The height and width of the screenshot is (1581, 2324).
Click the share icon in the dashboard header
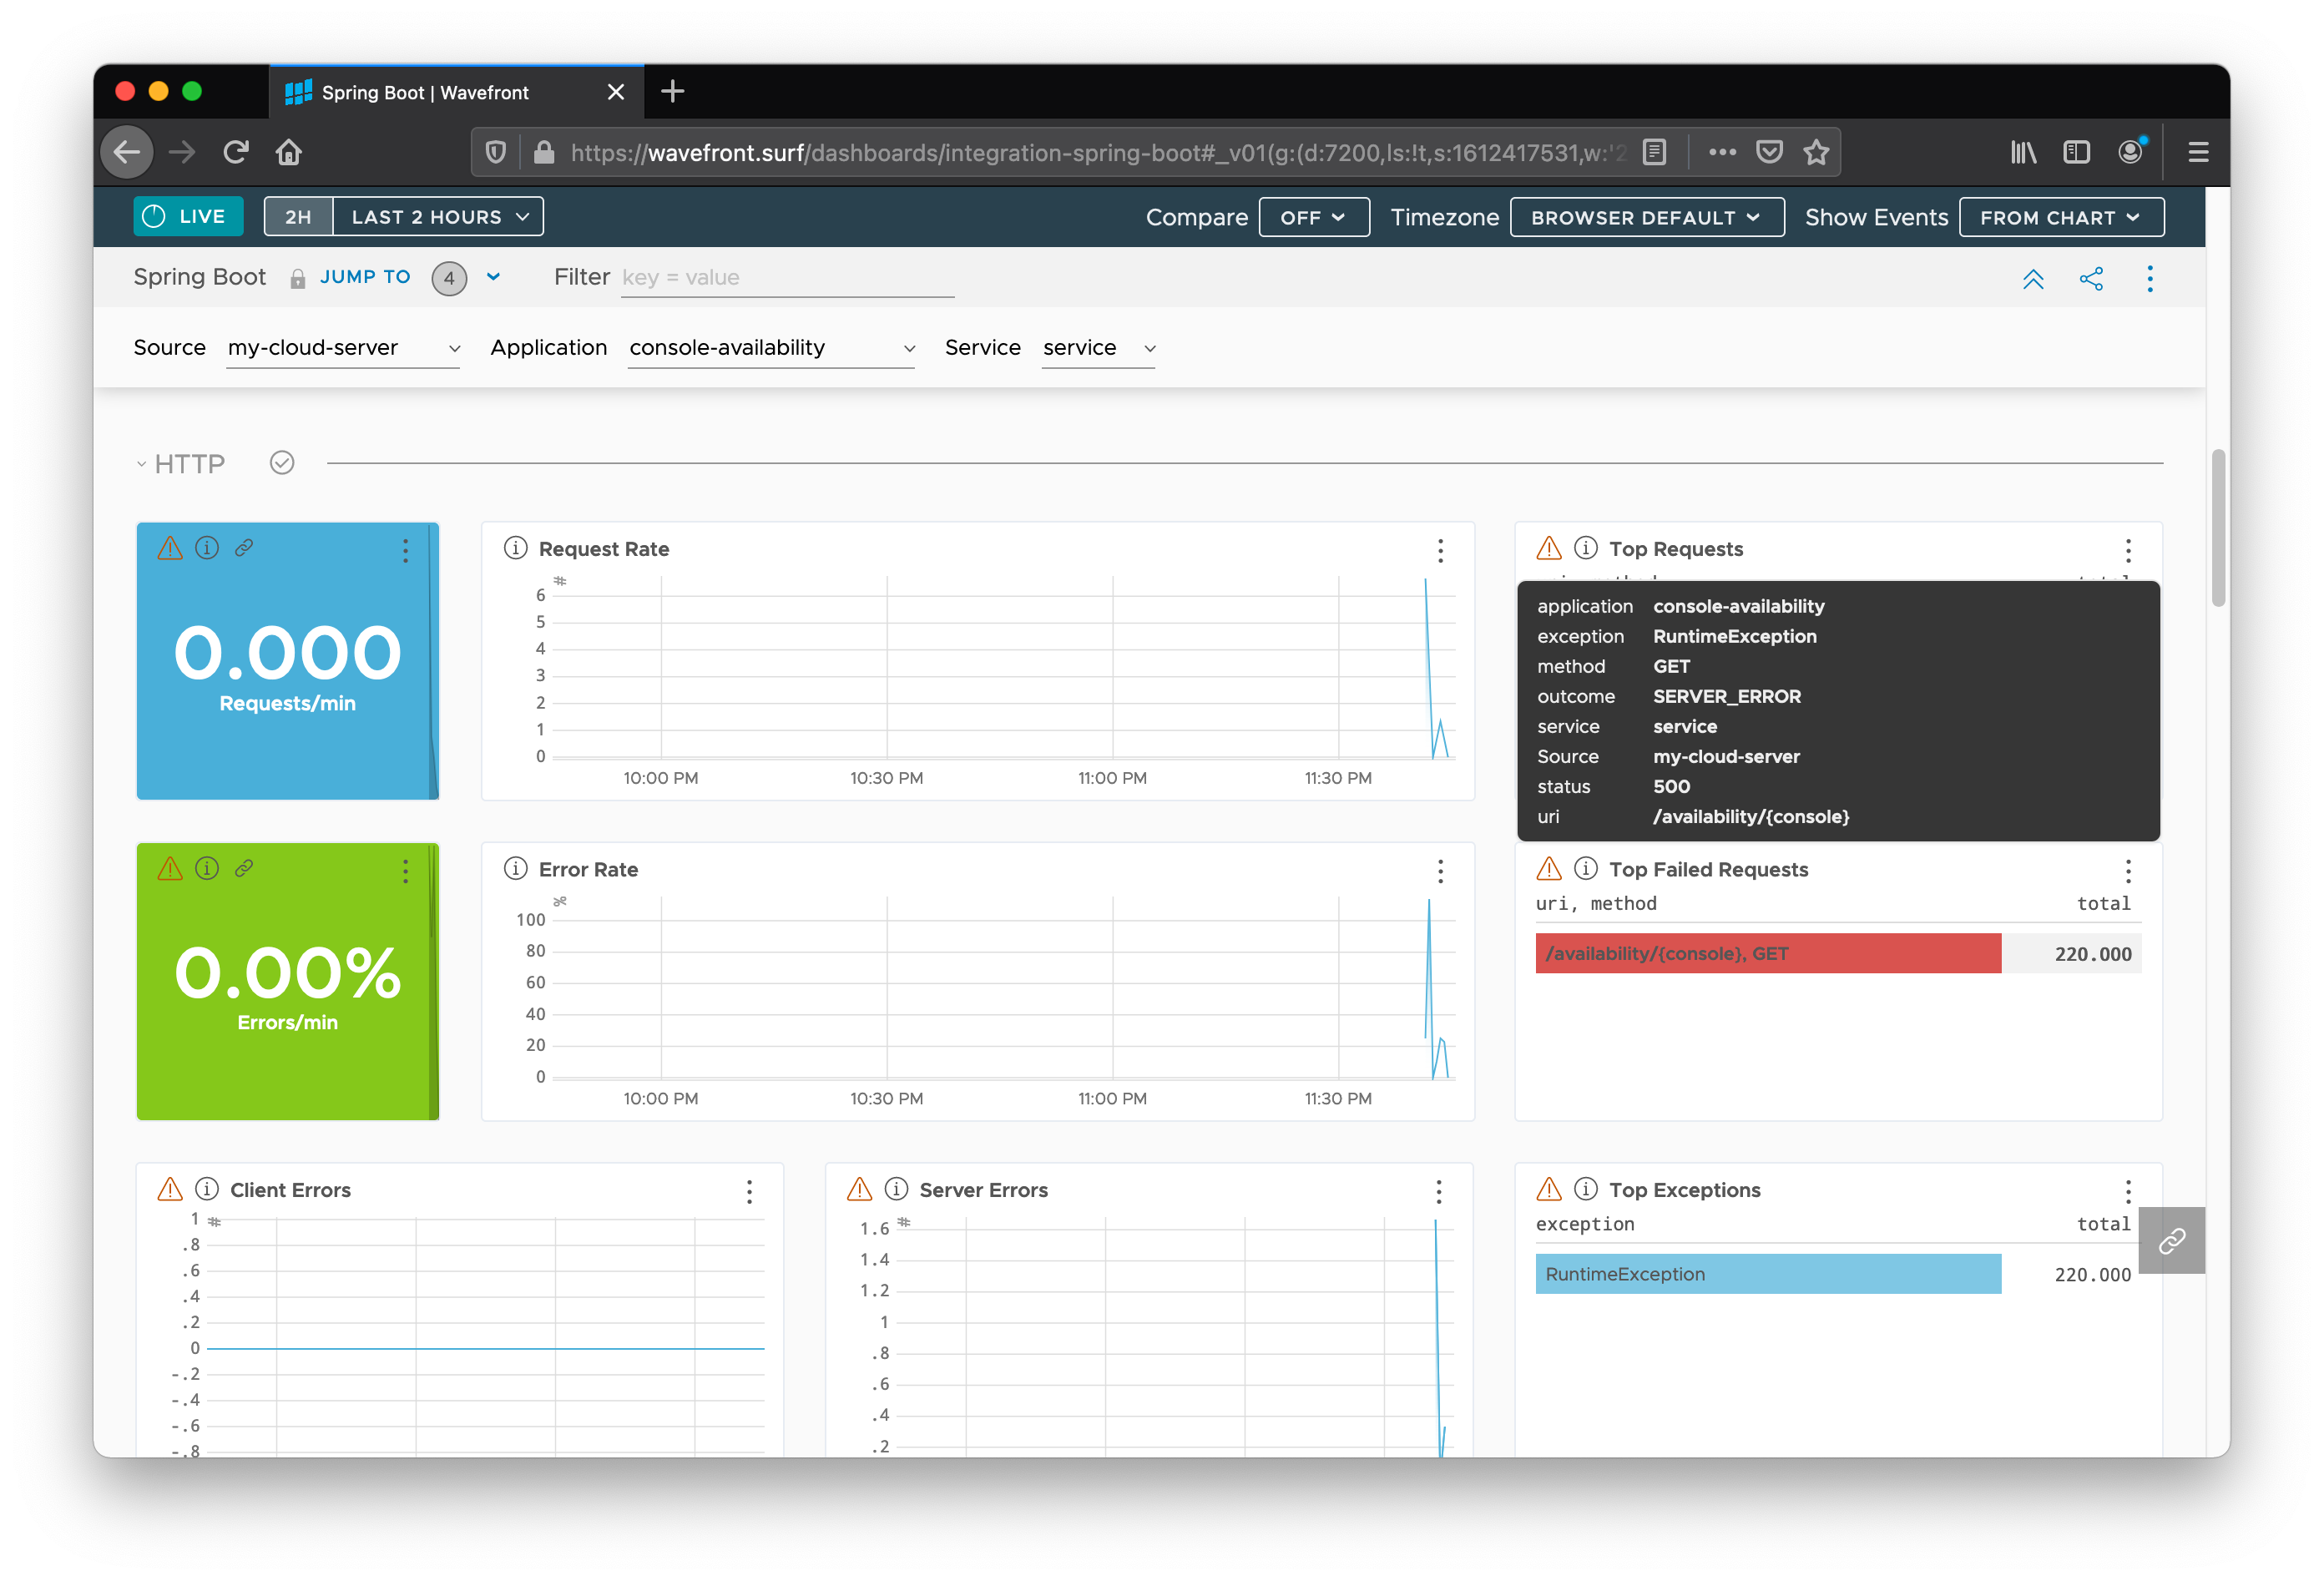(x=2089, y=277)
